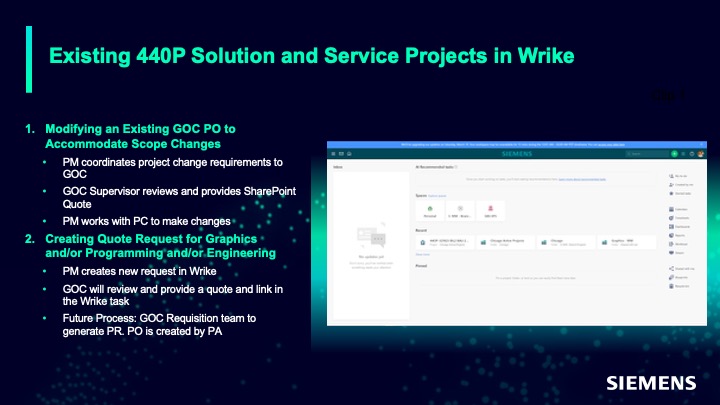
Task: Follow the link in the blue banner
Action: (611, 145)
